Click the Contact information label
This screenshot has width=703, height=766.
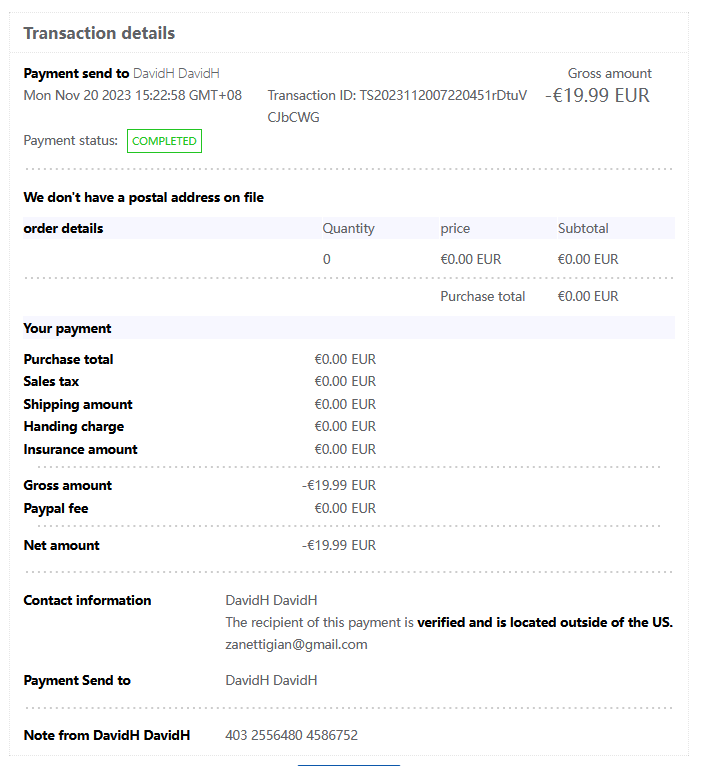tap(87, 600)
